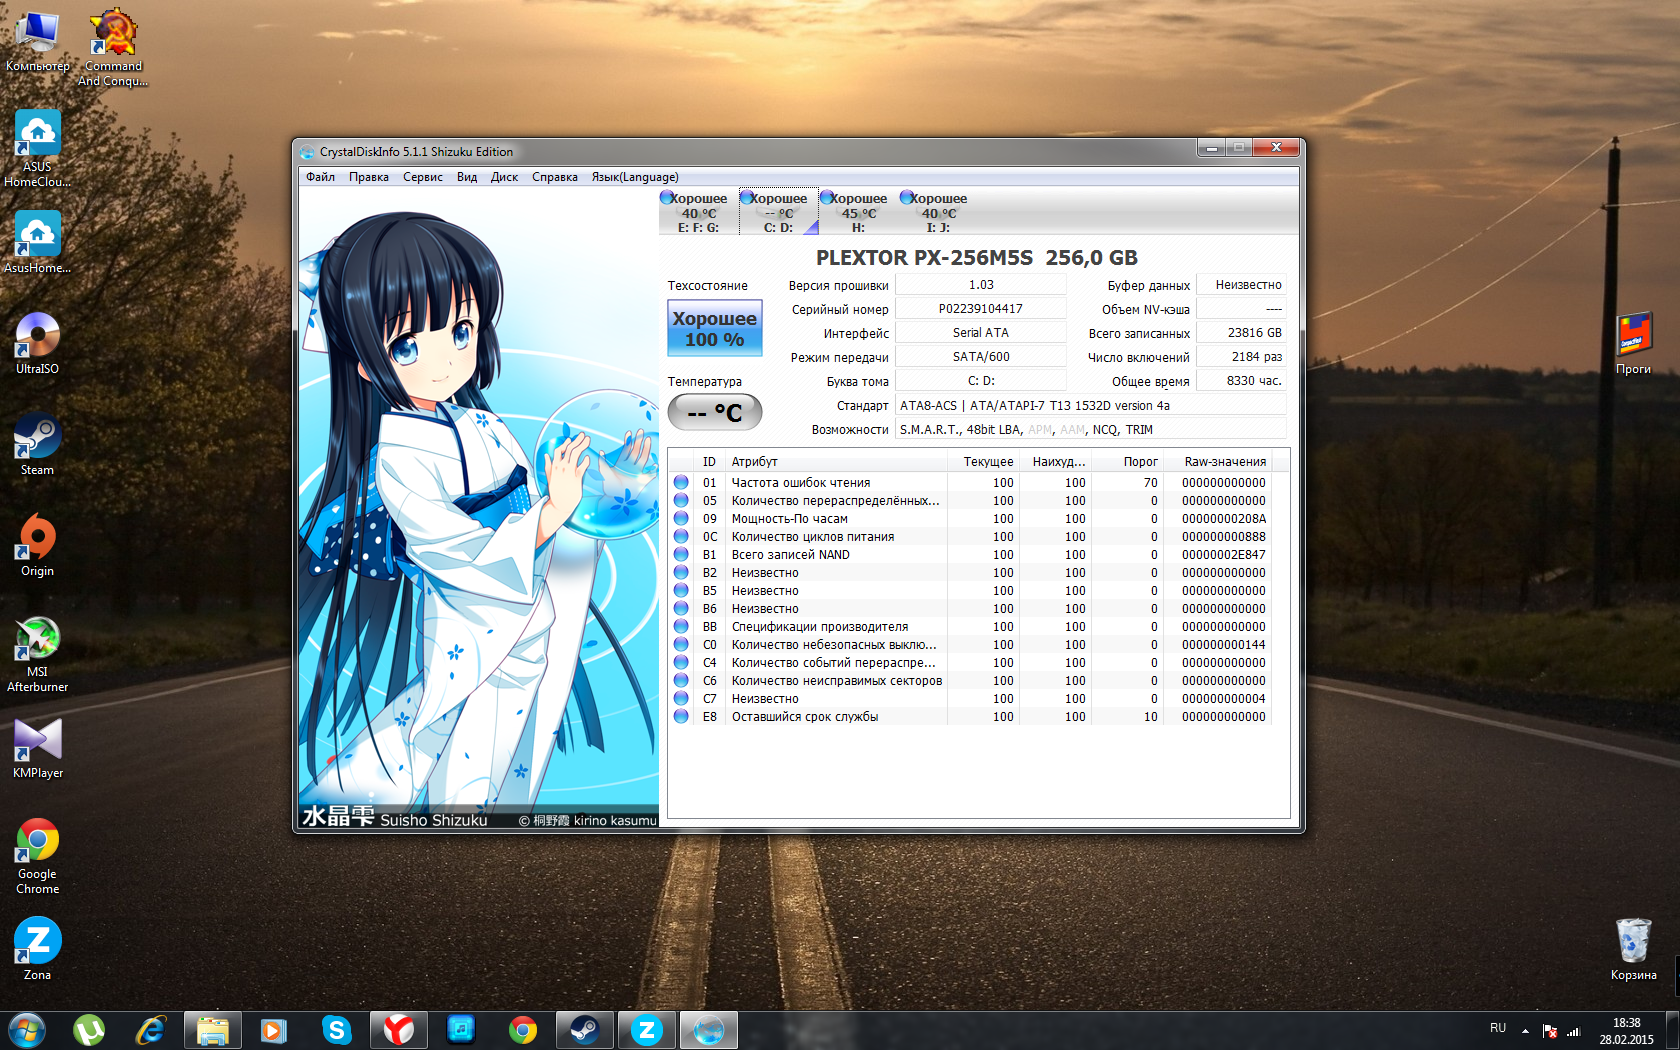Screen dimensions: 1680x1050
Task: Click the RU language indicator
Action: [x=1498, y=1028]
